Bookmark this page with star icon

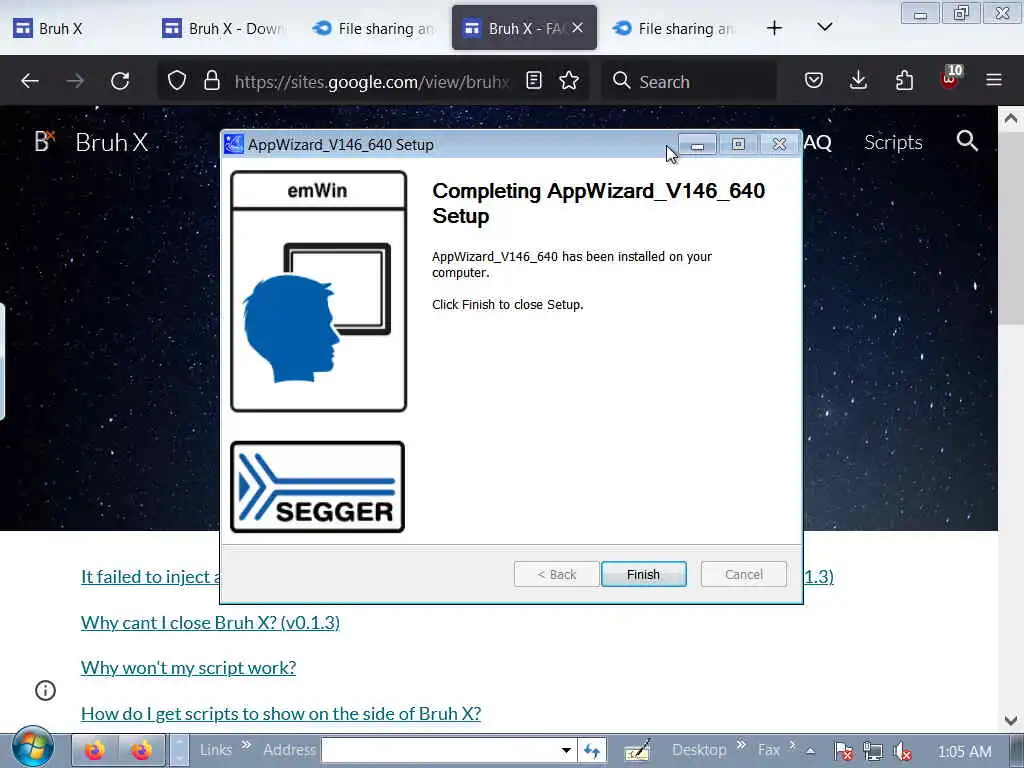pos(569,81)
